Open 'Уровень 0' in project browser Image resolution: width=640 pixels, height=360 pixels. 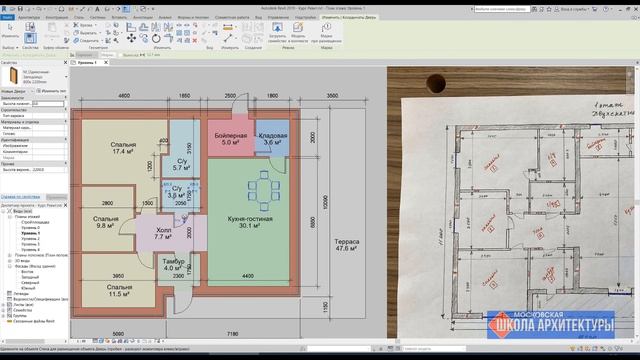click(31, 228)
